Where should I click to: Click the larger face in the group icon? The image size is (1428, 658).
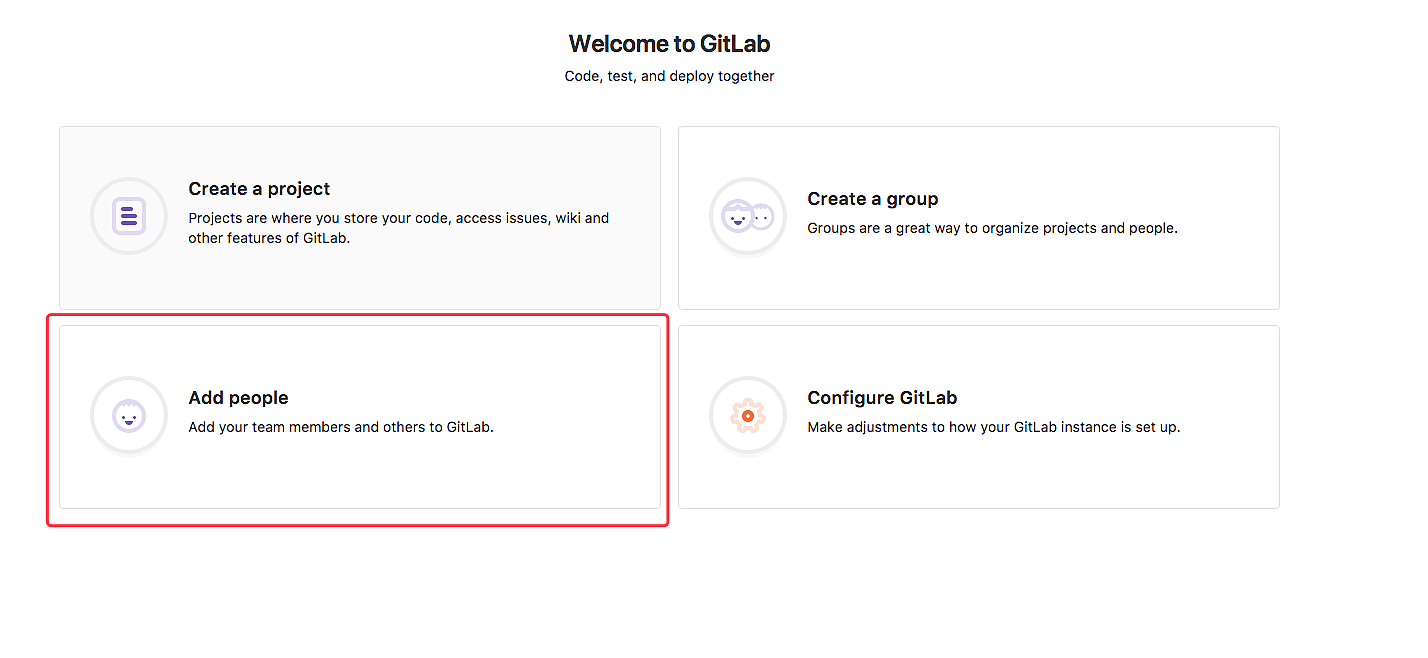pyautogui.click(x=738, y=215)
